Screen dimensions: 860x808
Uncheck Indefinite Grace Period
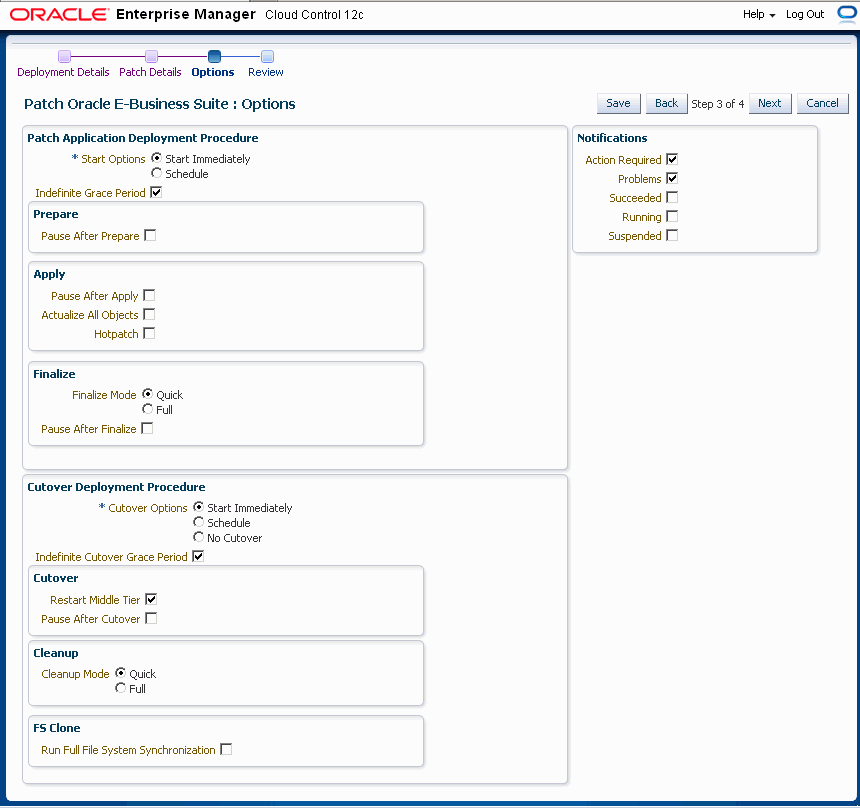pos(156,193)
